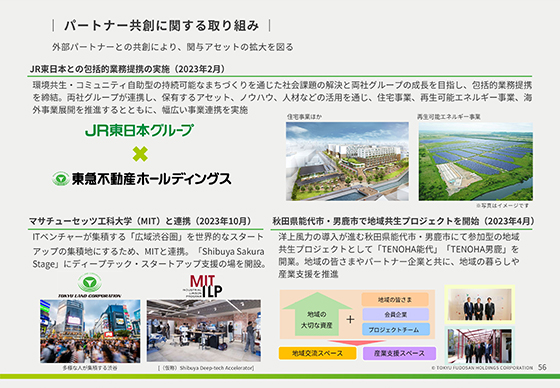This screenshot has height=388, width=560.
Task: Click the page number 56
Action: point(542,367)
